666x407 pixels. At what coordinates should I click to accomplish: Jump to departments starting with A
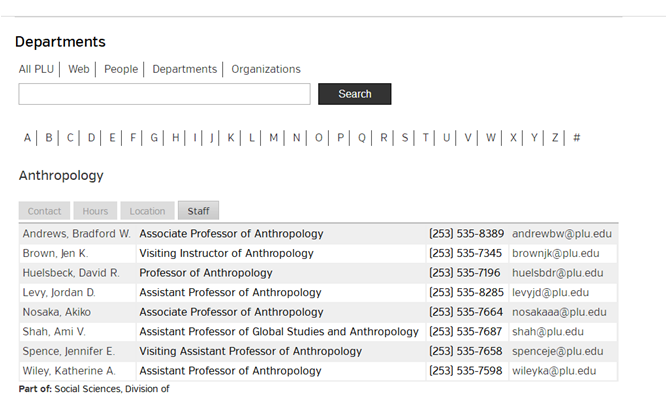pos(27,138)
